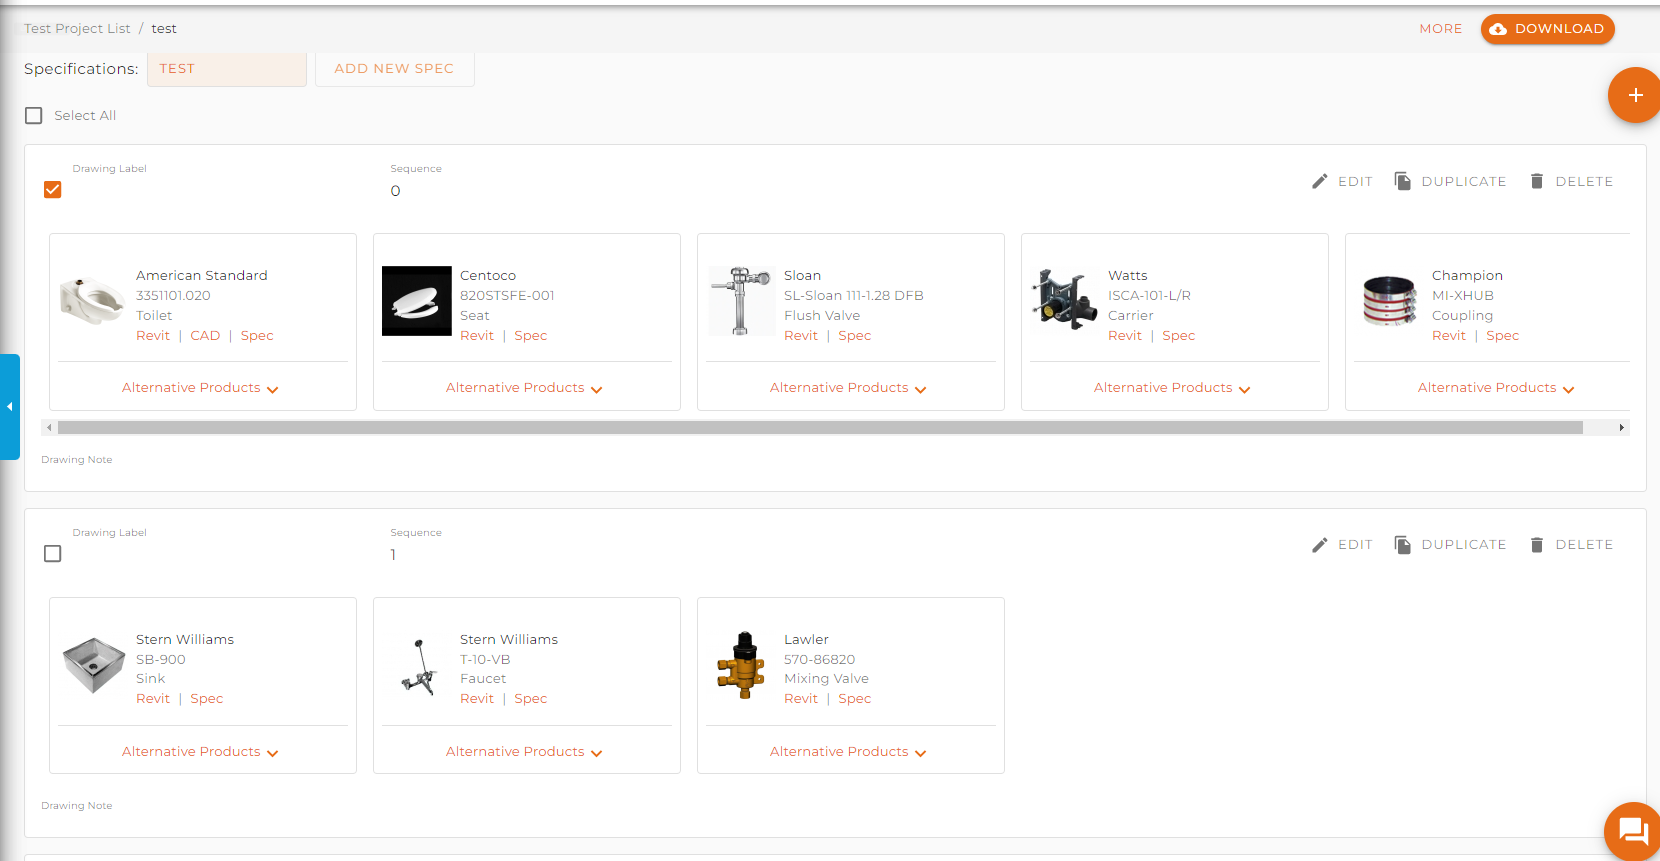Open Revit link for SB-900 sink
This screenshot has width=1660, height=861.
pos(153,699)
